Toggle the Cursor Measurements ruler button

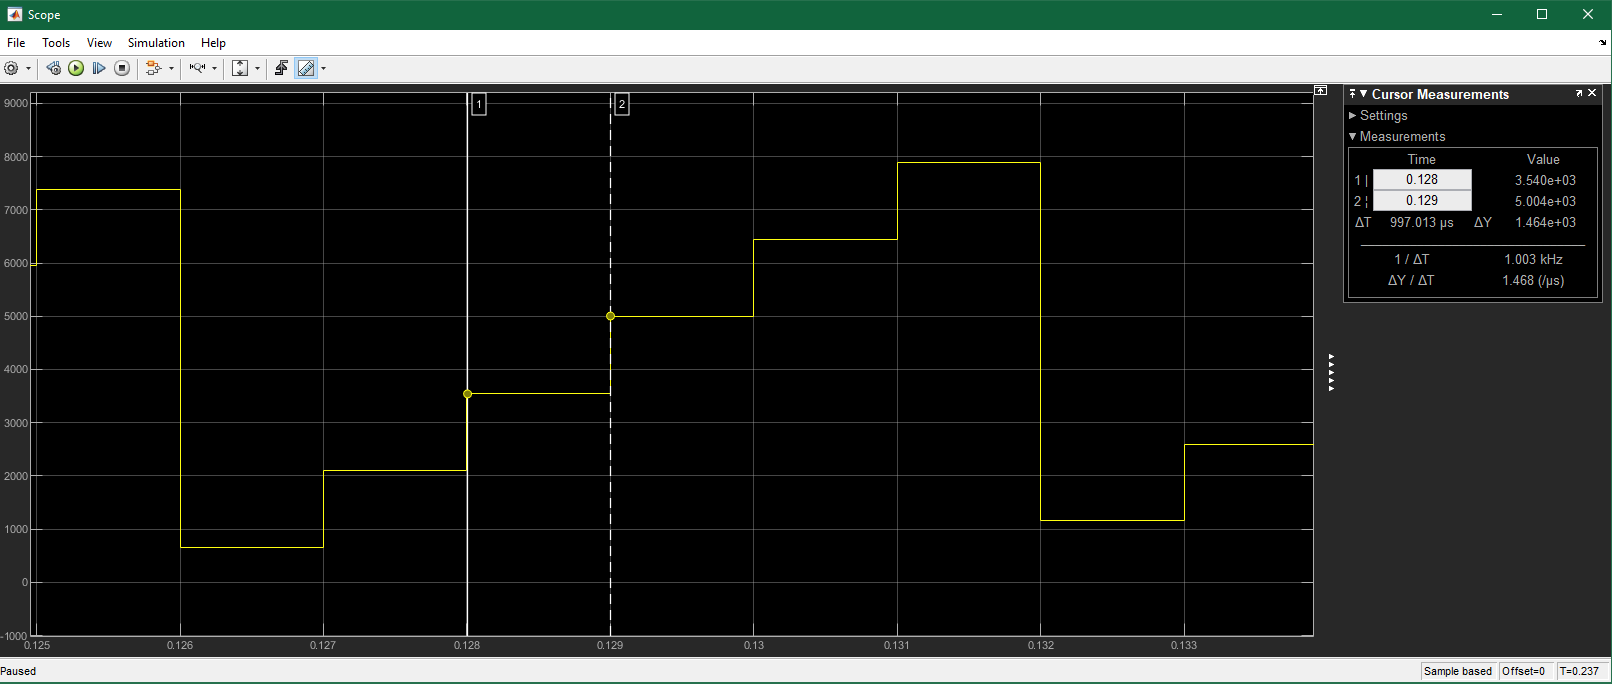pyautogui.click(x=306, y=68)
